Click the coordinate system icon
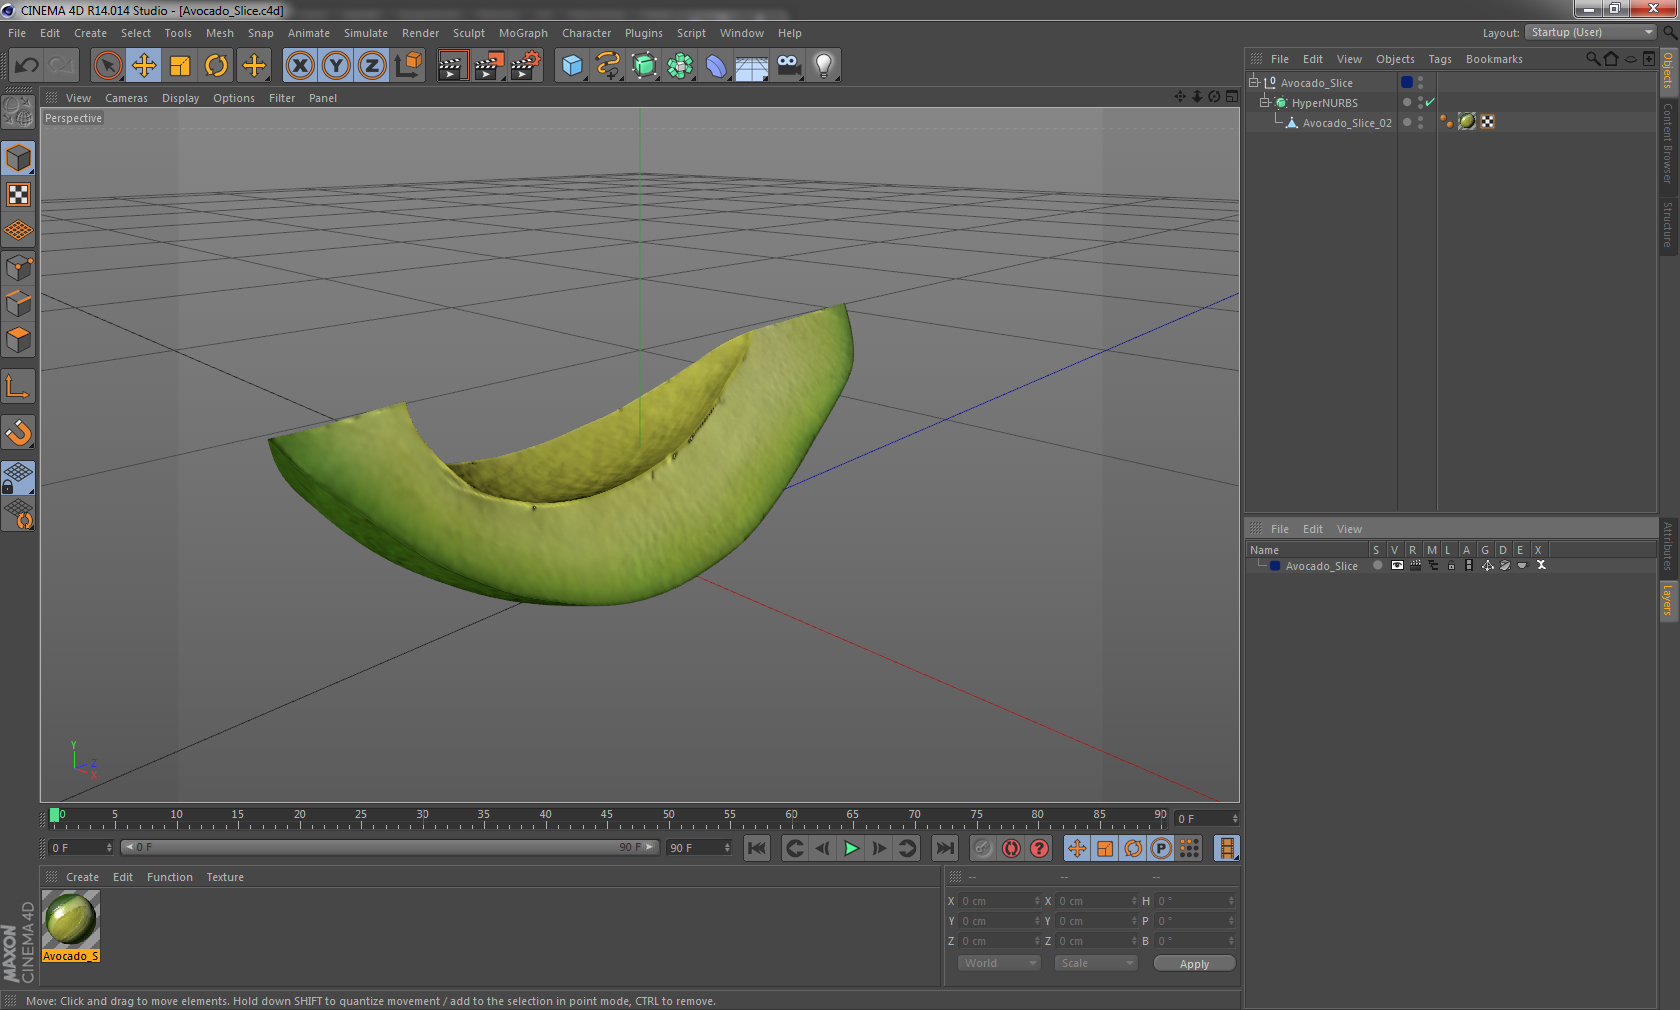Screen dimensions: 1680x1010 tap(408, 66)
